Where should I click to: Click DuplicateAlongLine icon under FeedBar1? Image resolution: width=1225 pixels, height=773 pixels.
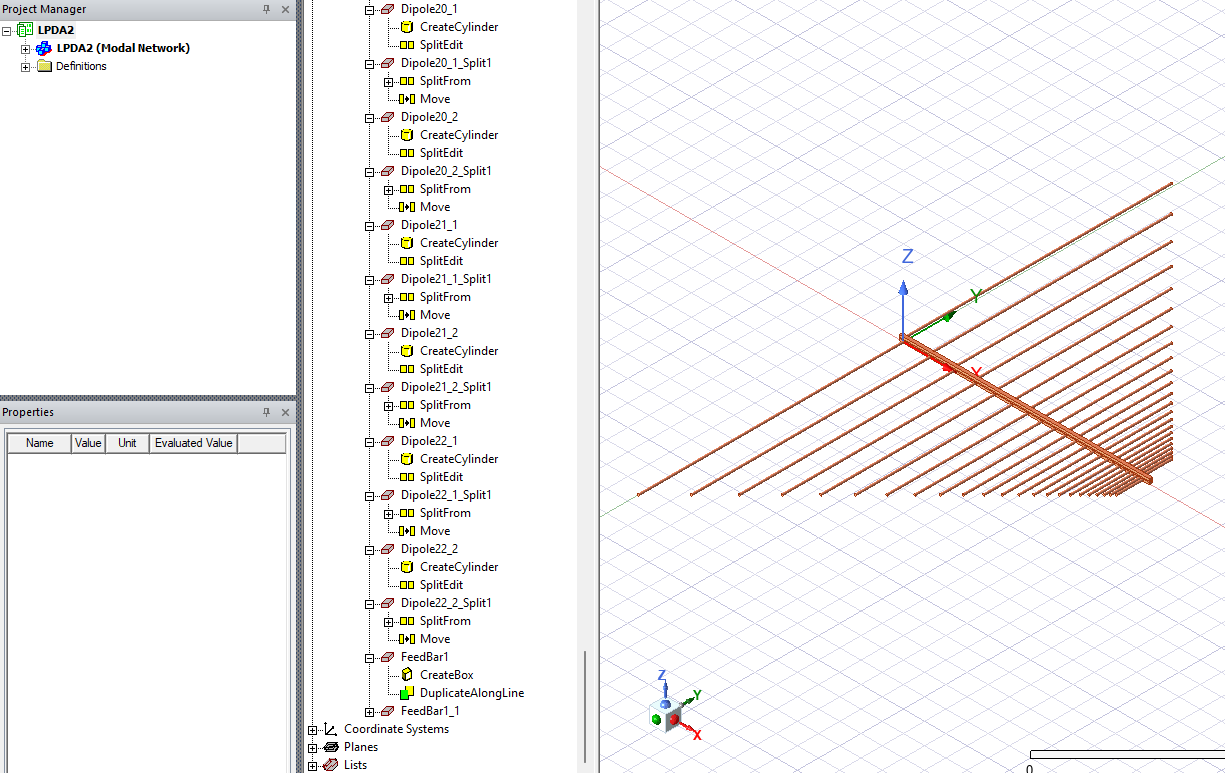pyautogui.click(x=407, y=693)
